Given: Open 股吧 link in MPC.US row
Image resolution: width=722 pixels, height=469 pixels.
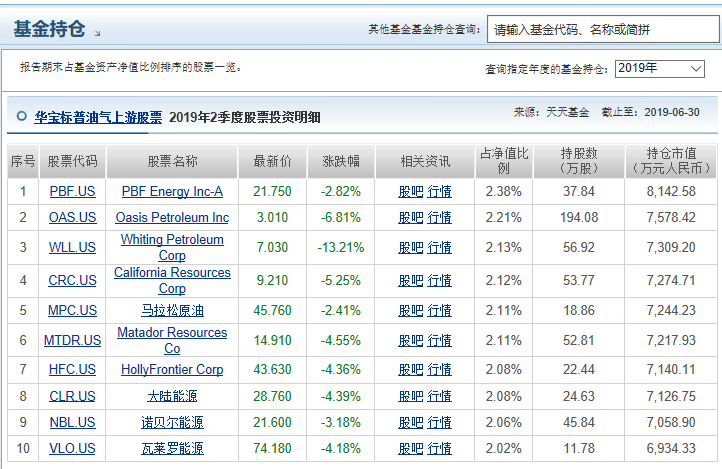Looking at the screenshot, I should [x=410, y=310].
